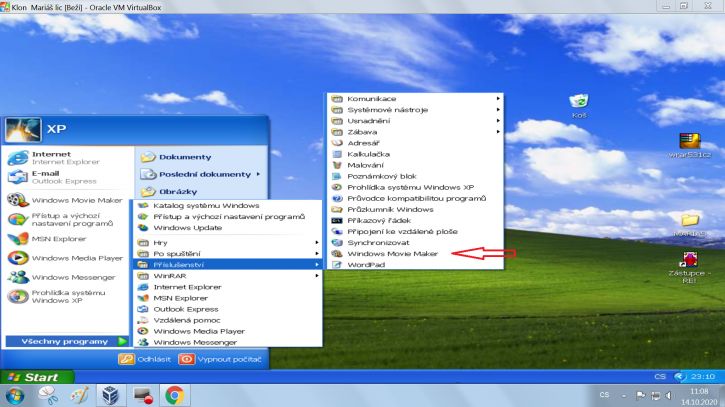Click Vypnout počítač button

(x=220, y=359)
